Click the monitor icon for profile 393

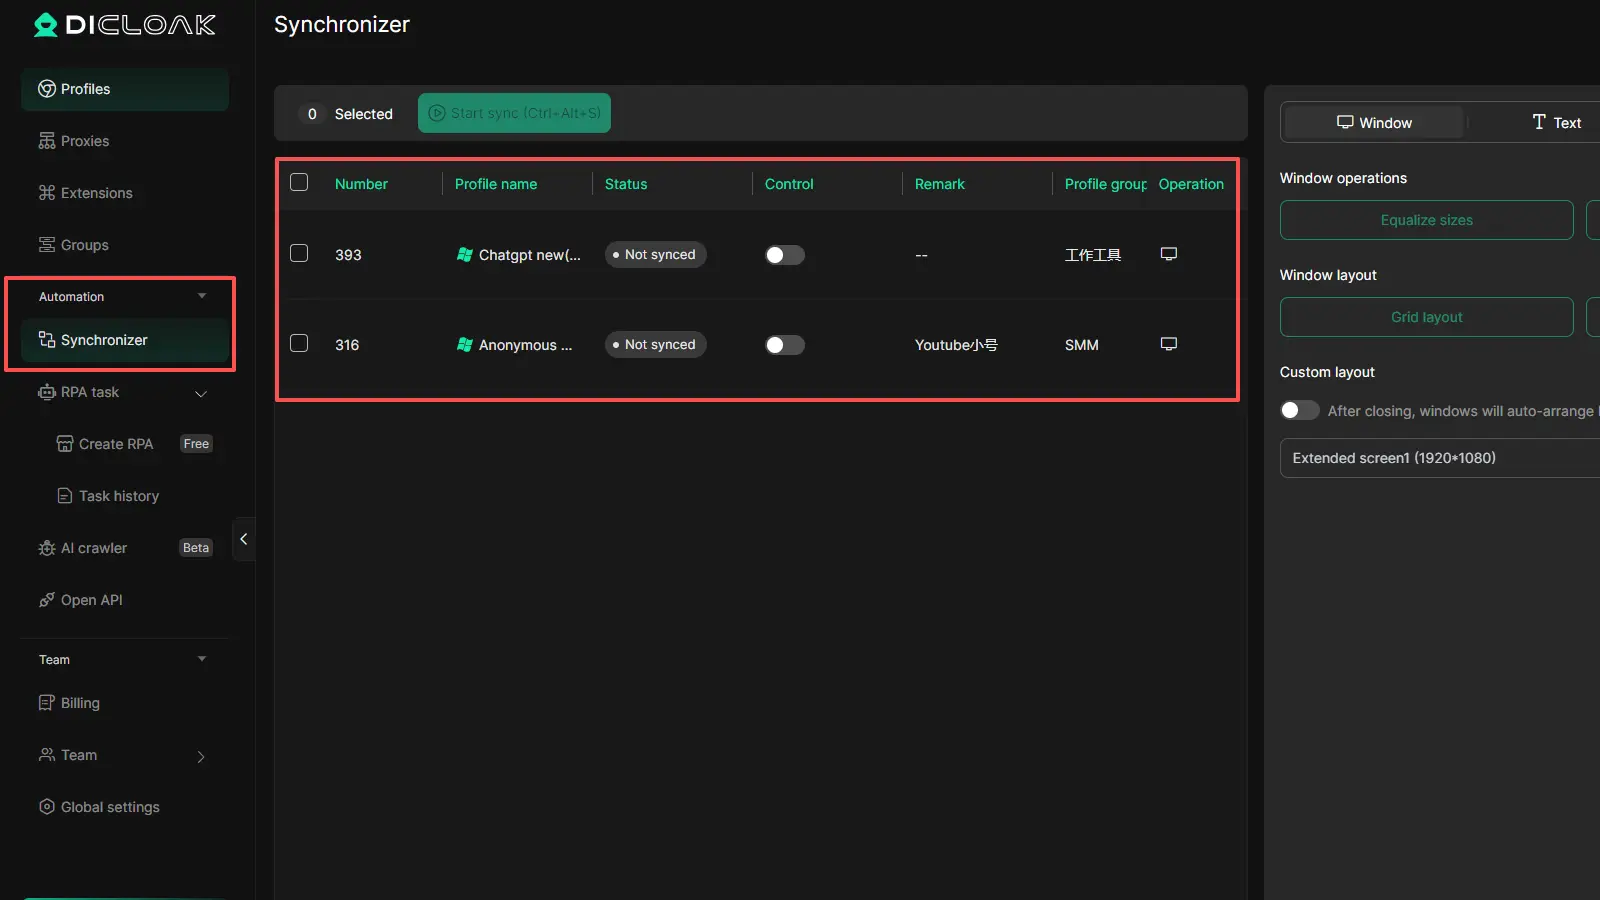pos(1168,254)
